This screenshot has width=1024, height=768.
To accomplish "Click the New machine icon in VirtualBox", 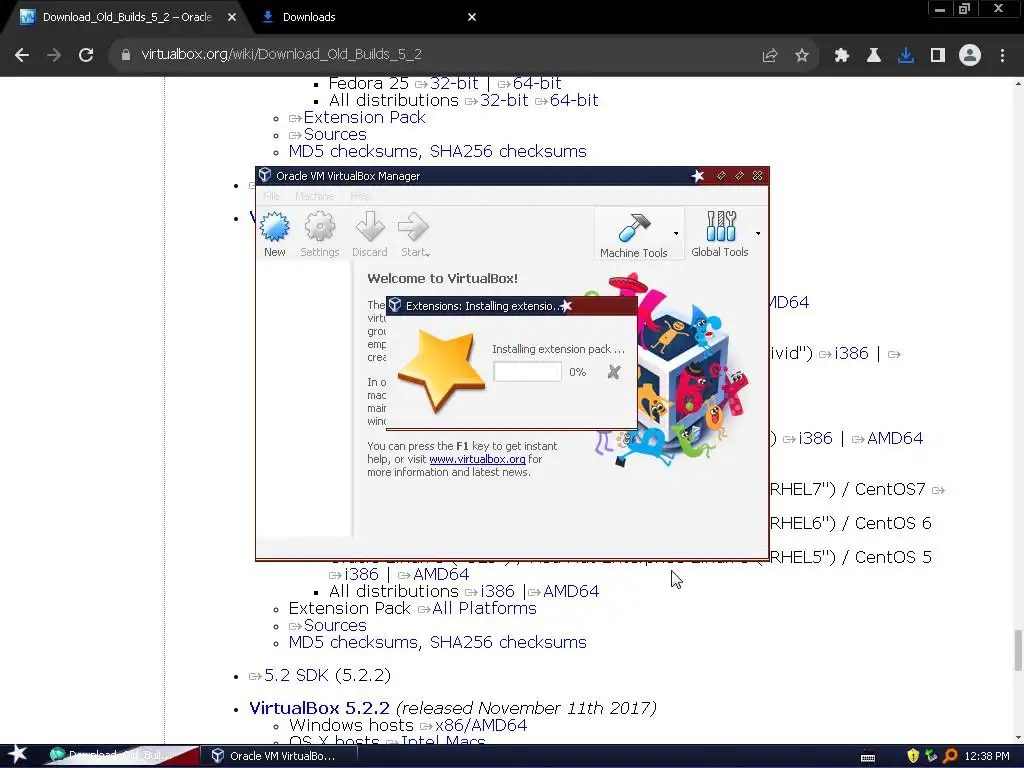I will click(x=274, y=227).
